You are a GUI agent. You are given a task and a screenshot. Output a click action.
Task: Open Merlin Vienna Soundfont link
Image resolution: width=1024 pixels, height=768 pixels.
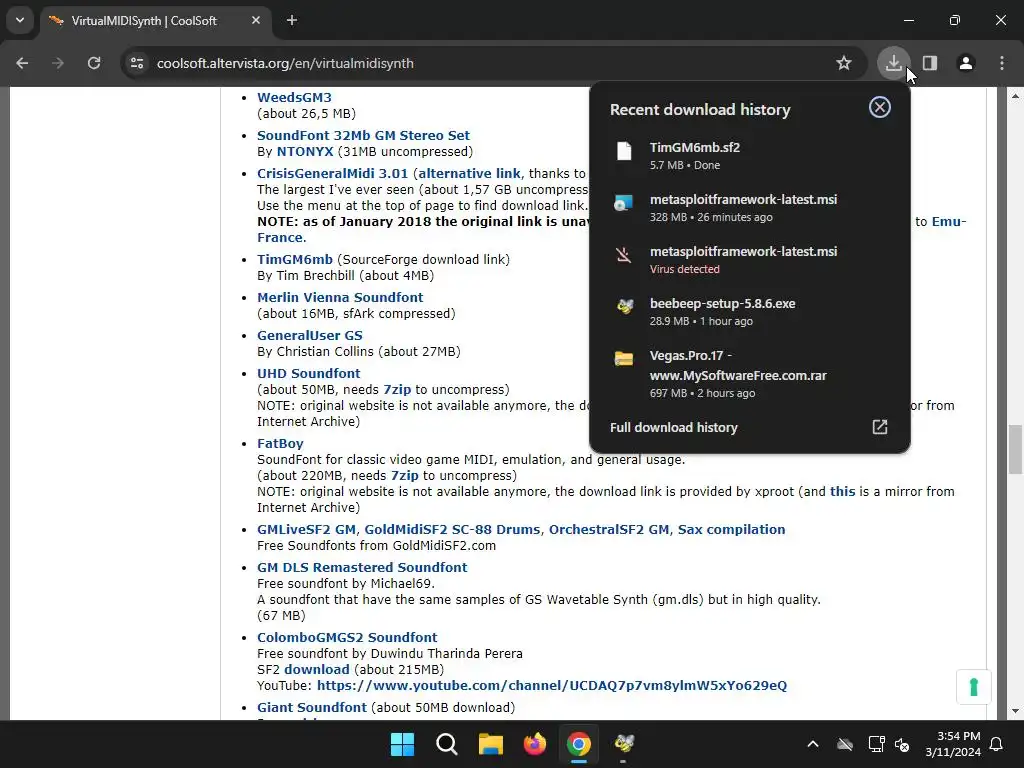340,297
